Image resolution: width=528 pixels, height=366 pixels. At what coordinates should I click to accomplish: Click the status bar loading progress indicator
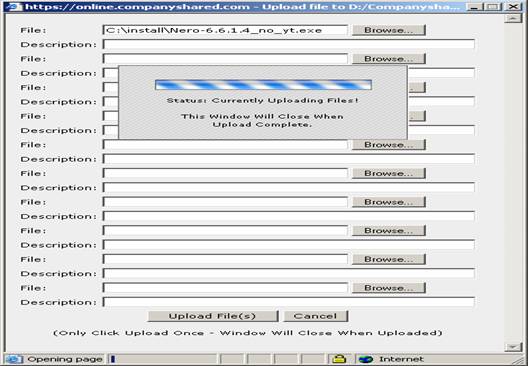[162, 359]
